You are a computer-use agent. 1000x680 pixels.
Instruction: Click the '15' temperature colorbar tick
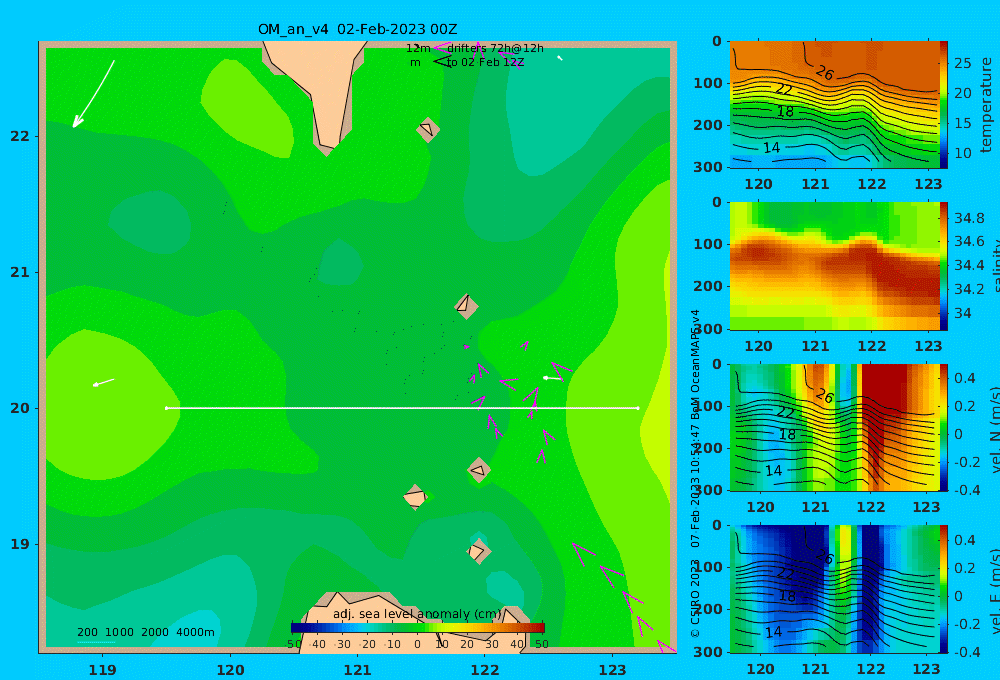pyautogui.click(x=962, y=123)
